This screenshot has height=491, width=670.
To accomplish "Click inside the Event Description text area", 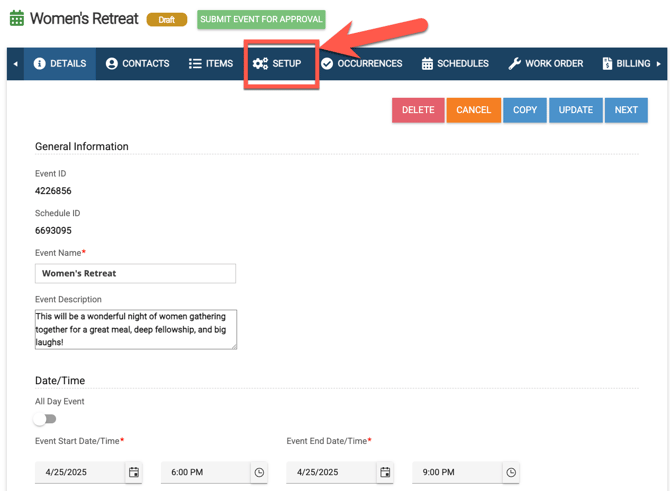I will [x=135, y=329].
